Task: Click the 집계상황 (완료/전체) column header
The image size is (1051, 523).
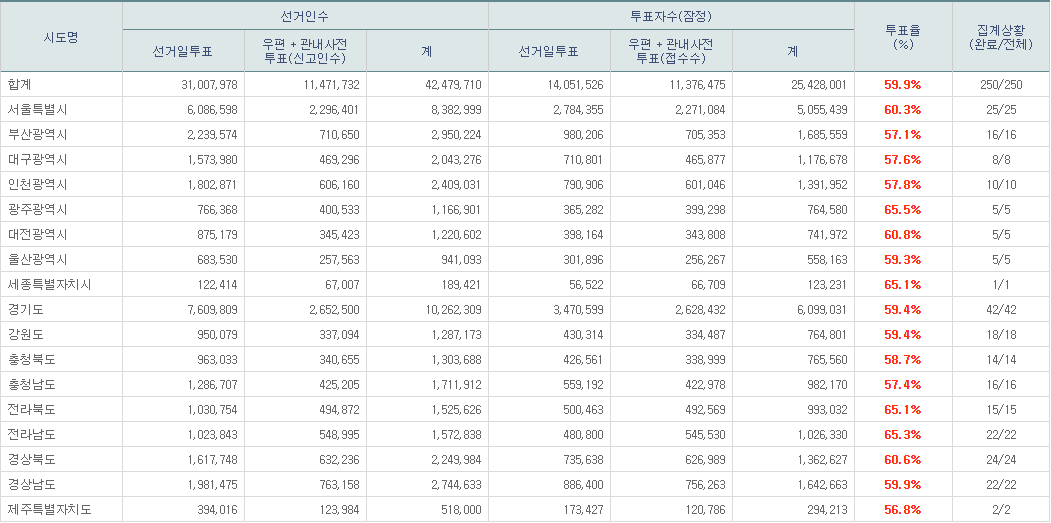Action: [x=1000, y=37]
